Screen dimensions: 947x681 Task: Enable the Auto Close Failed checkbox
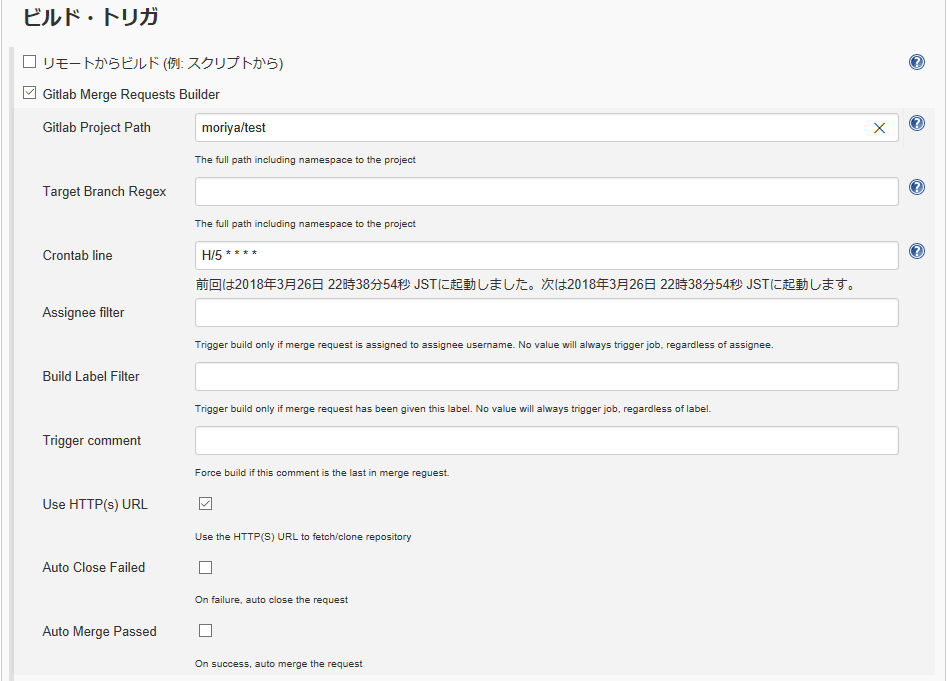point(205,568)
